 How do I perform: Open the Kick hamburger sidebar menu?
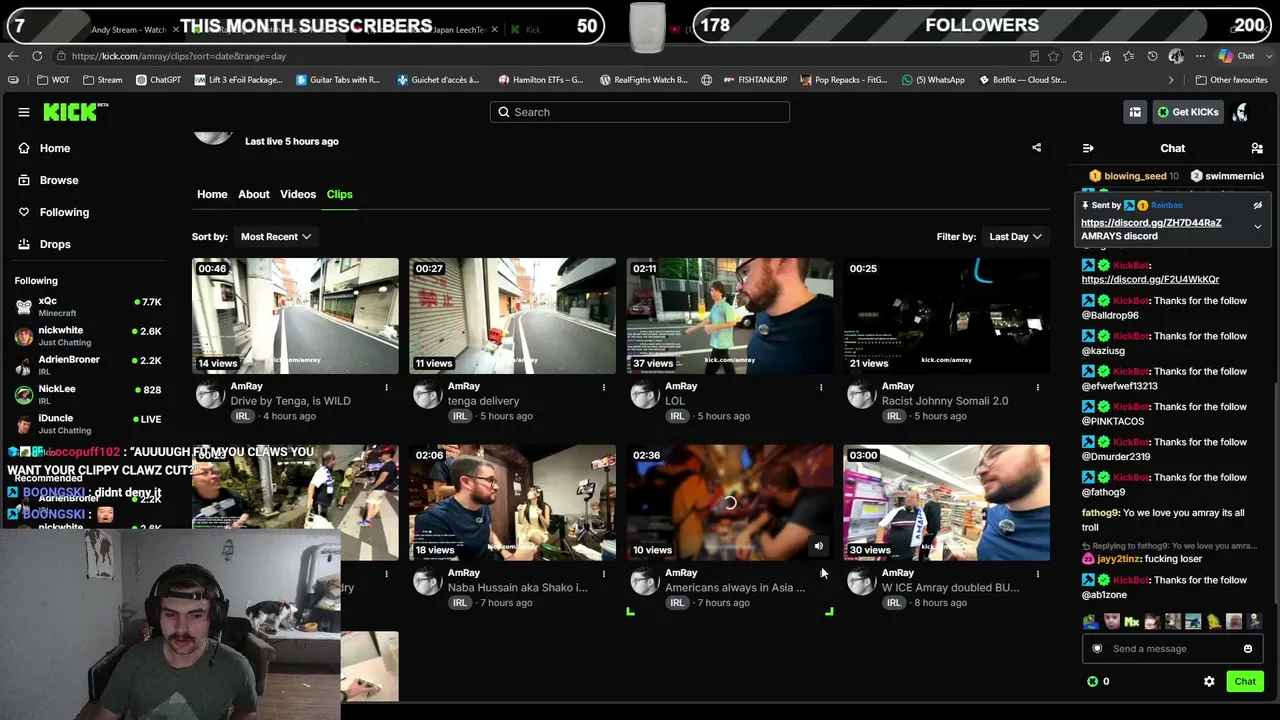tap(24, 112)
